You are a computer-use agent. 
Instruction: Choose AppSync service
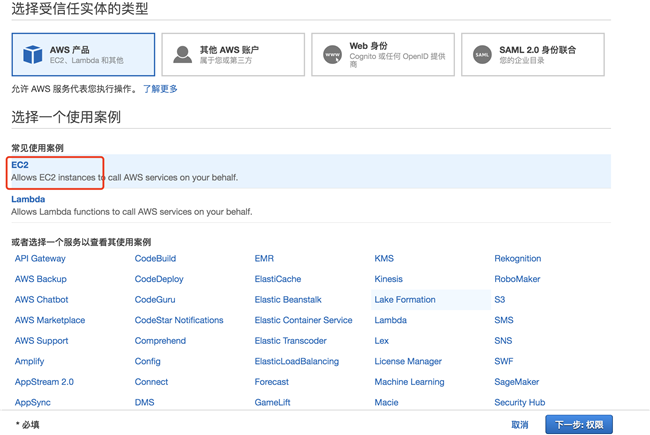point(33,402)
